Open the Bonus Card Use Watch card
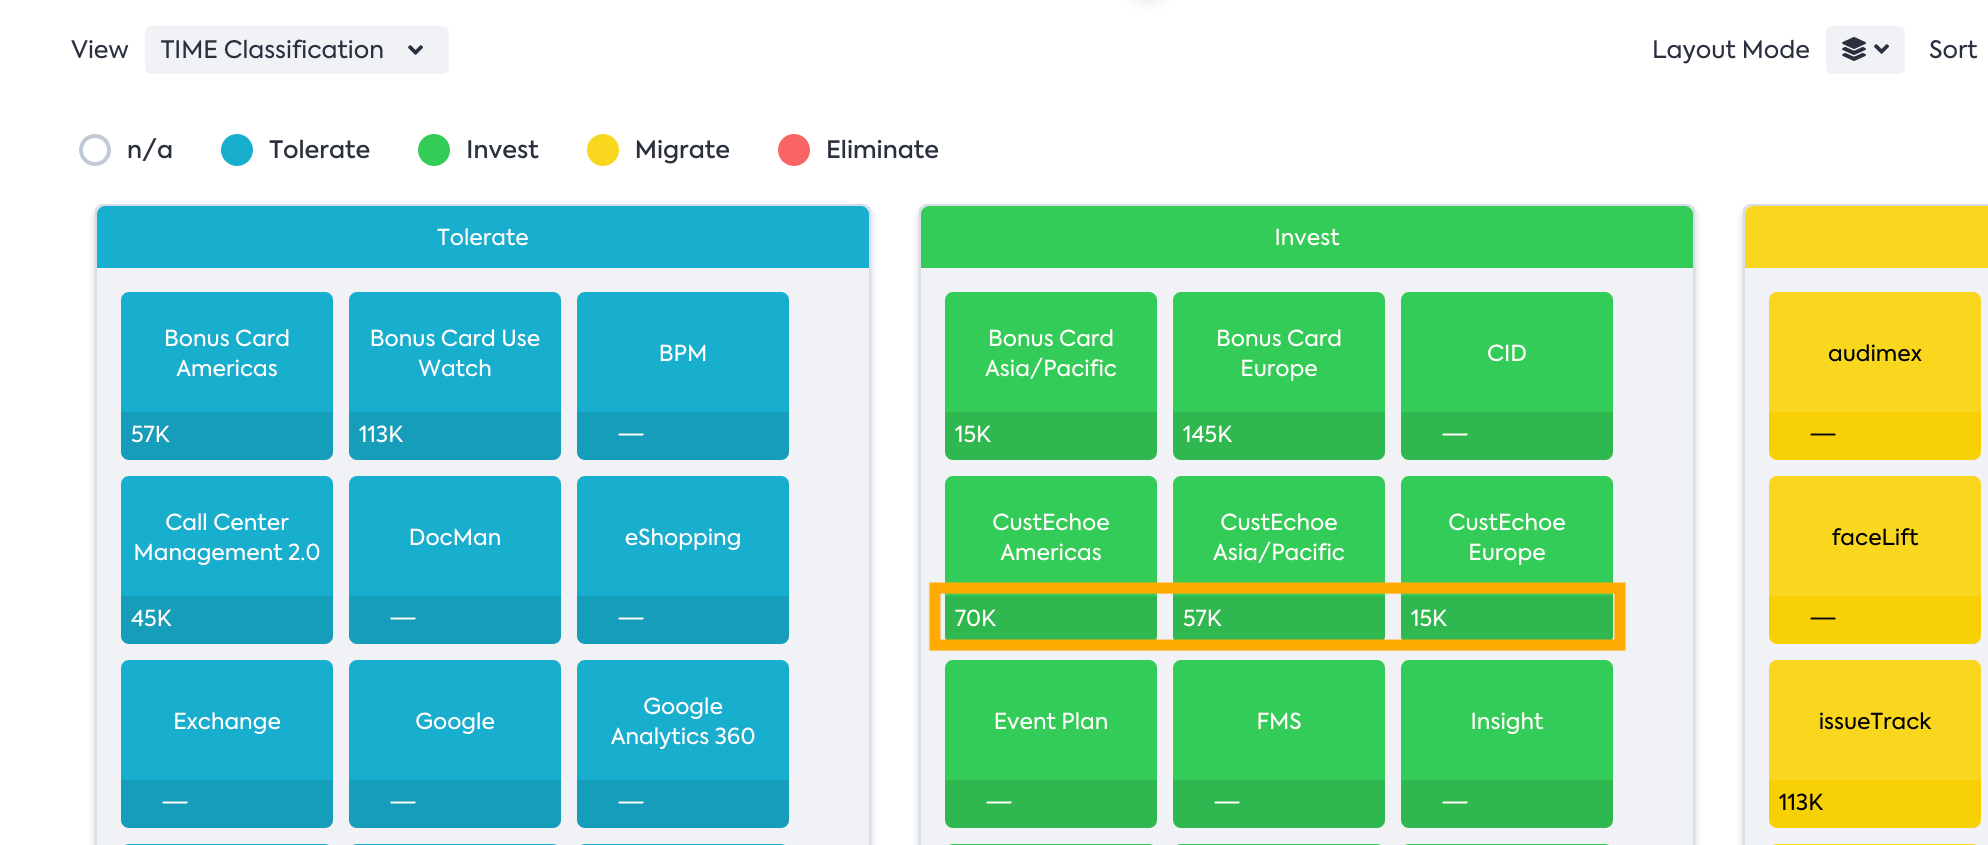Screen dimensions: 1988x845 tap(455, 376)
